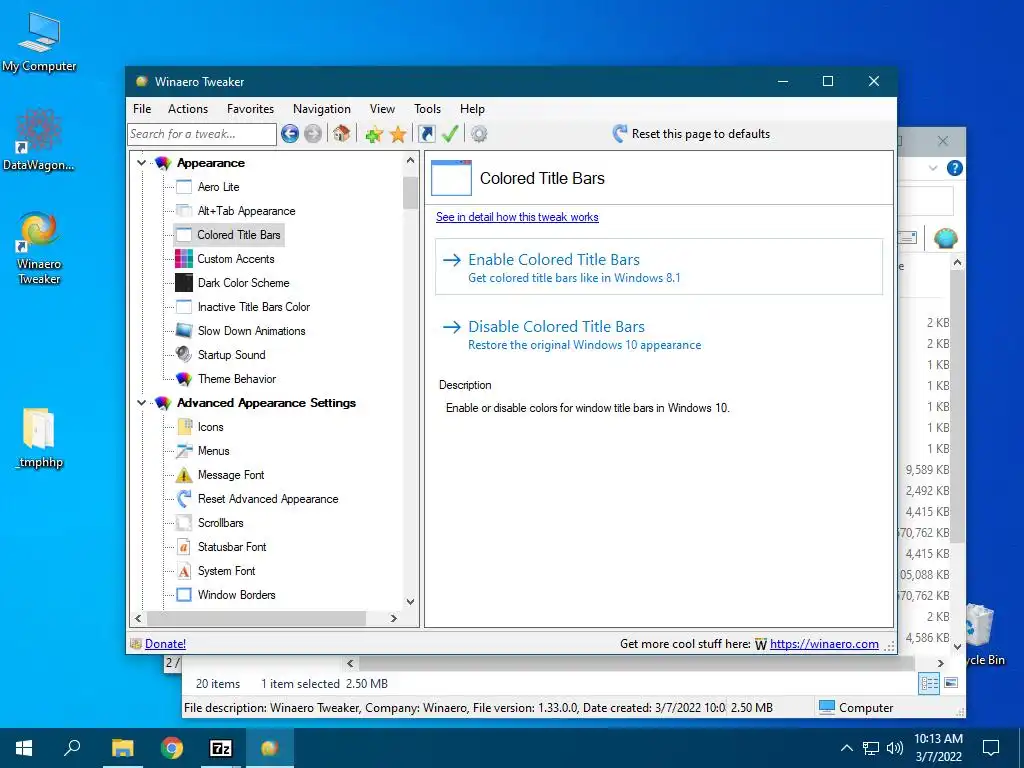The image size is (1024, 768).
Task: Click the Slow Down Animations icon
Action: click(184, 330)
